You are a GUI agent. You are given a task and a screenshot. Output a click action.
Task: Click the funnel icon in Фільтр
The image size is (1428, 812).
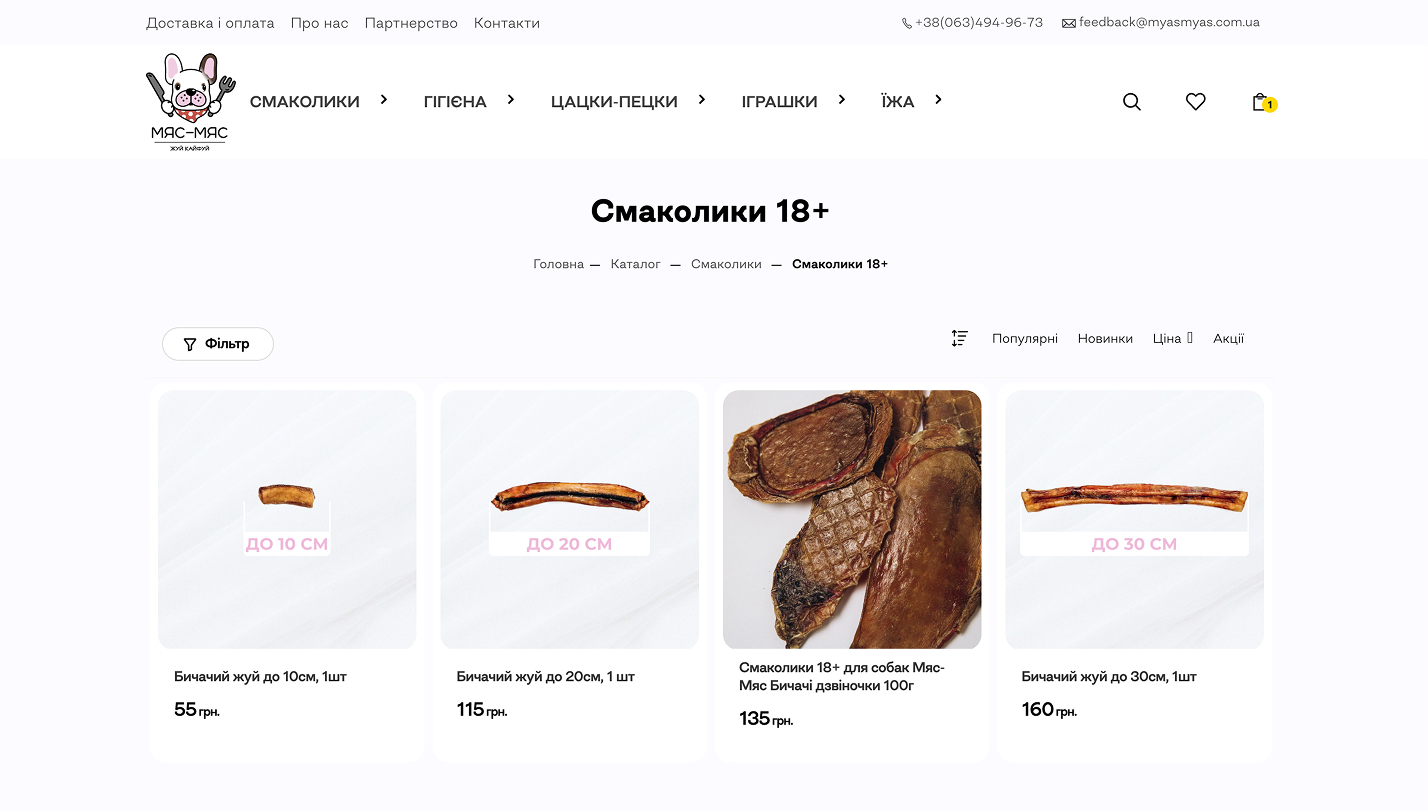tap(190, 344)
